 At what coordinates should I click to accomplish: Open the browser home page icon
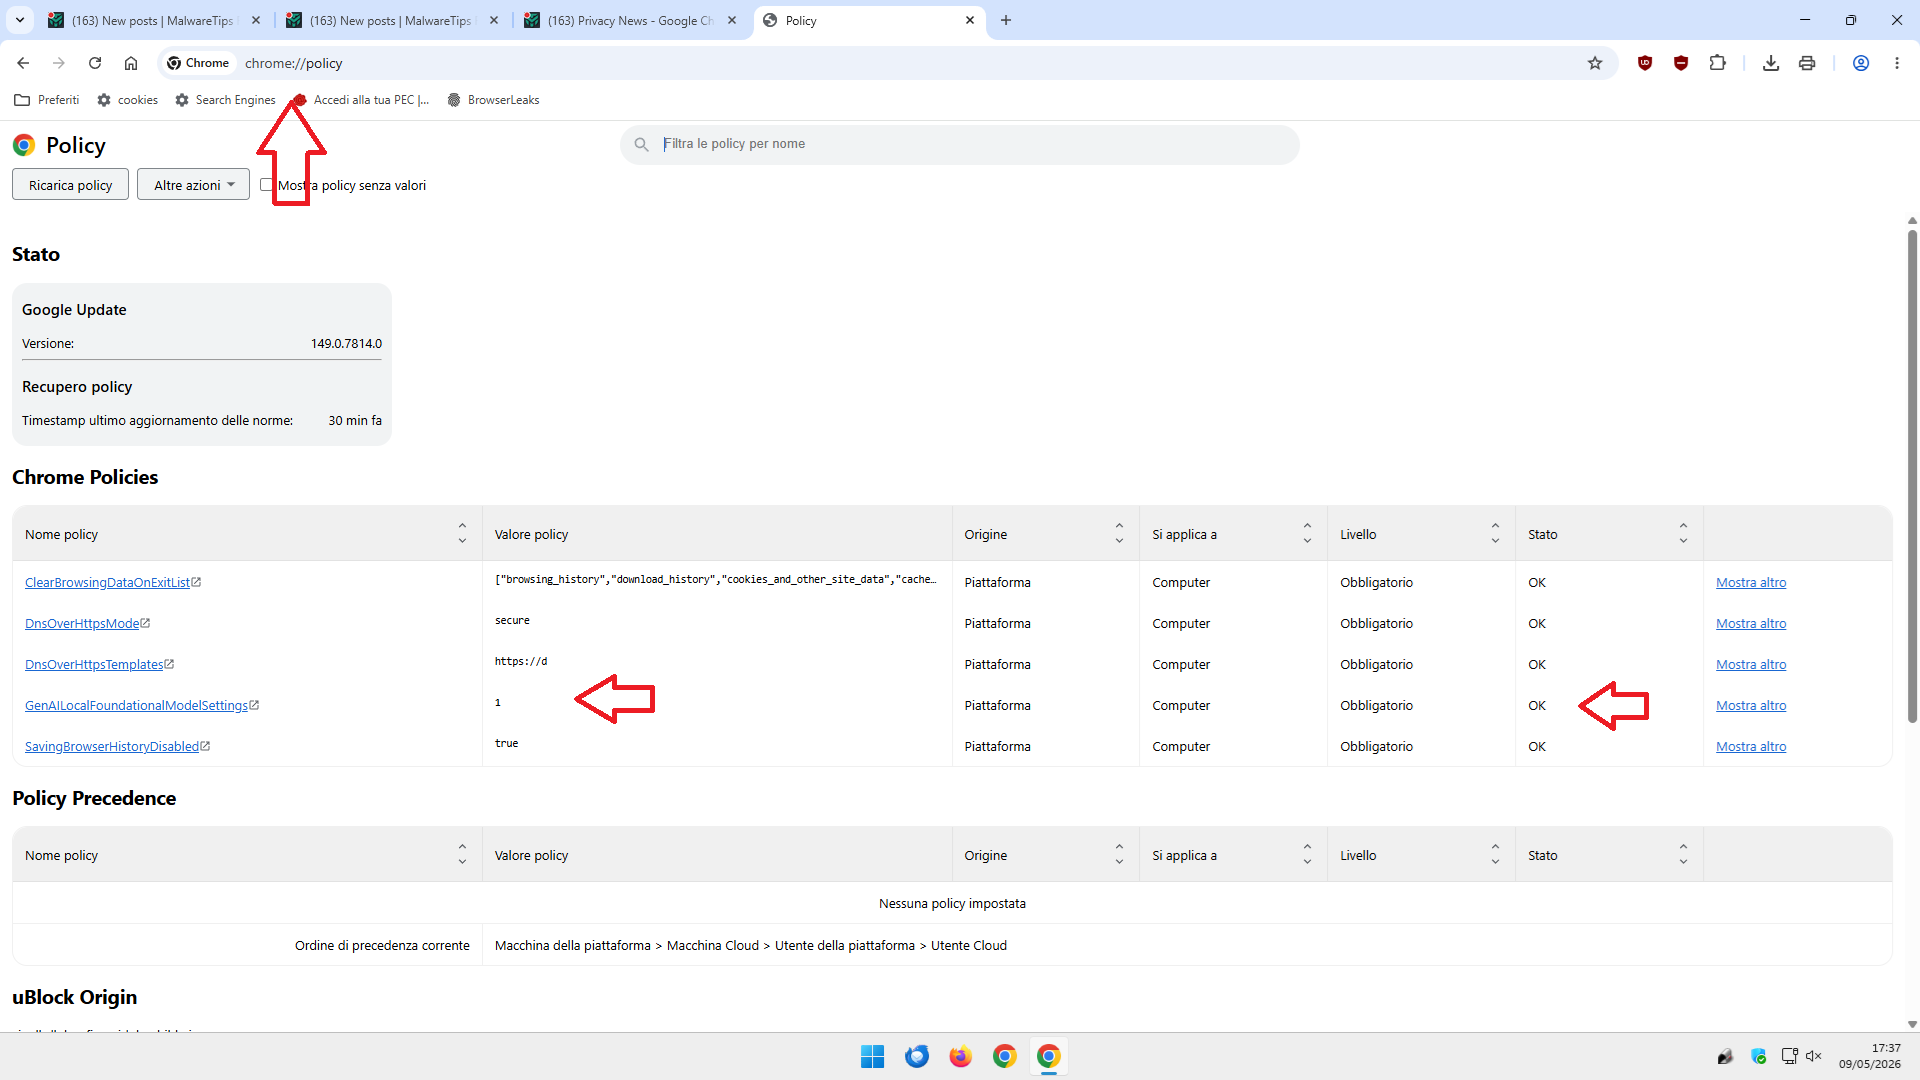click(131, 63)
